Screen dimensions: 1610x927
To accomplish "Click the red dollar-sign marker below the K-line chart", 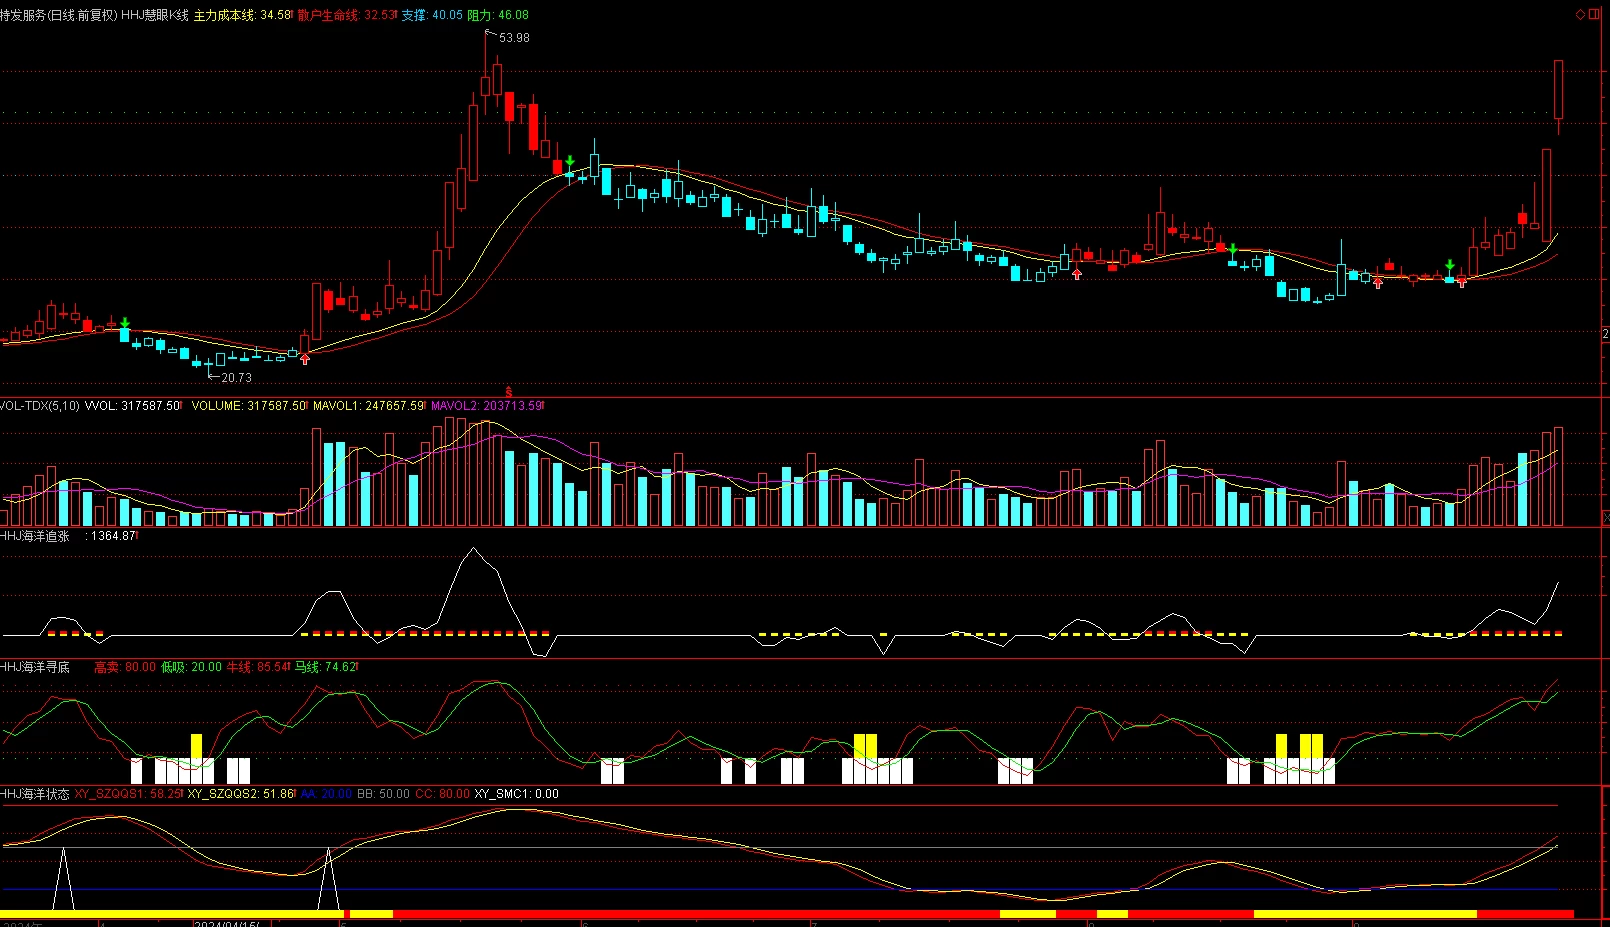I will click(x=508, y=392).
